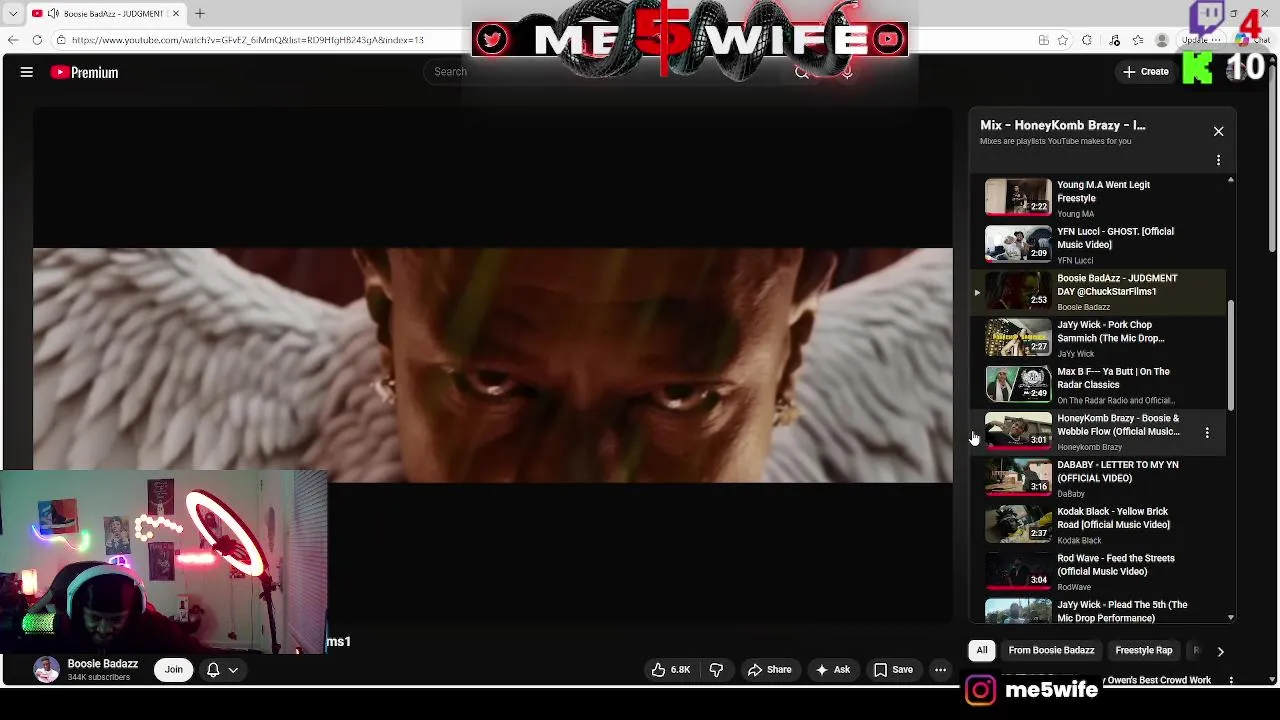Open browser profile avatar
1280x720 pixels.
point(1162,40)
